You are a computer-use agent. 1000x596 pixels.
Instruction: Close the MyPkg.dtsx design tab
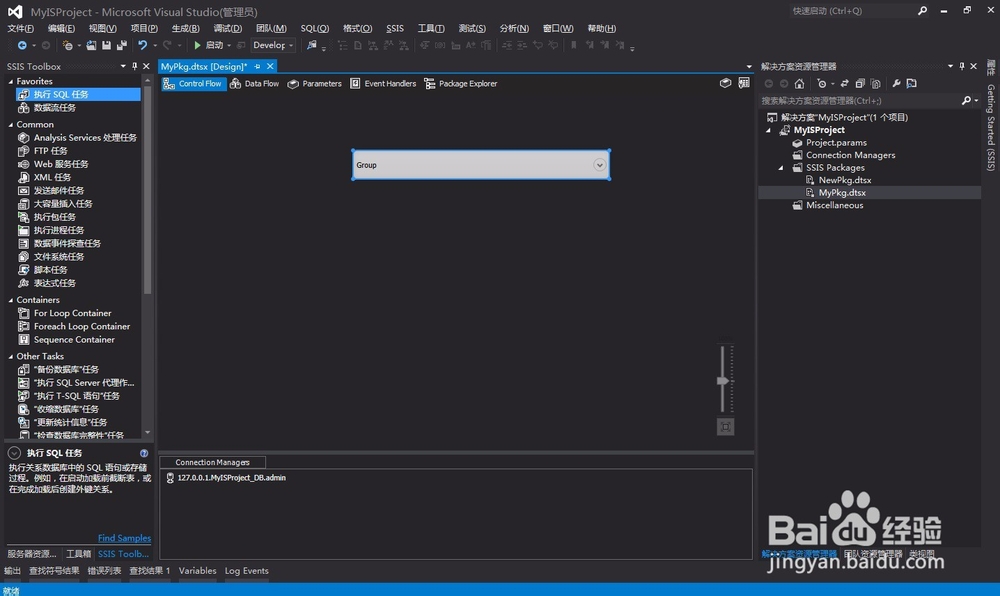(x=270, y=66)
